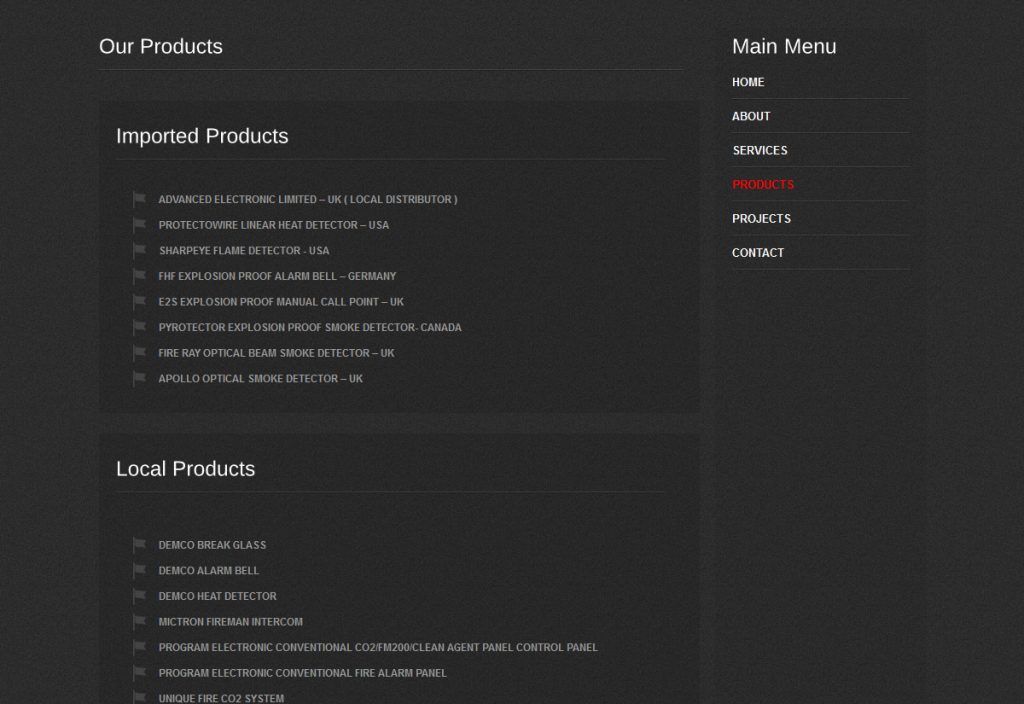Open the Contact page link

(758, 252)
